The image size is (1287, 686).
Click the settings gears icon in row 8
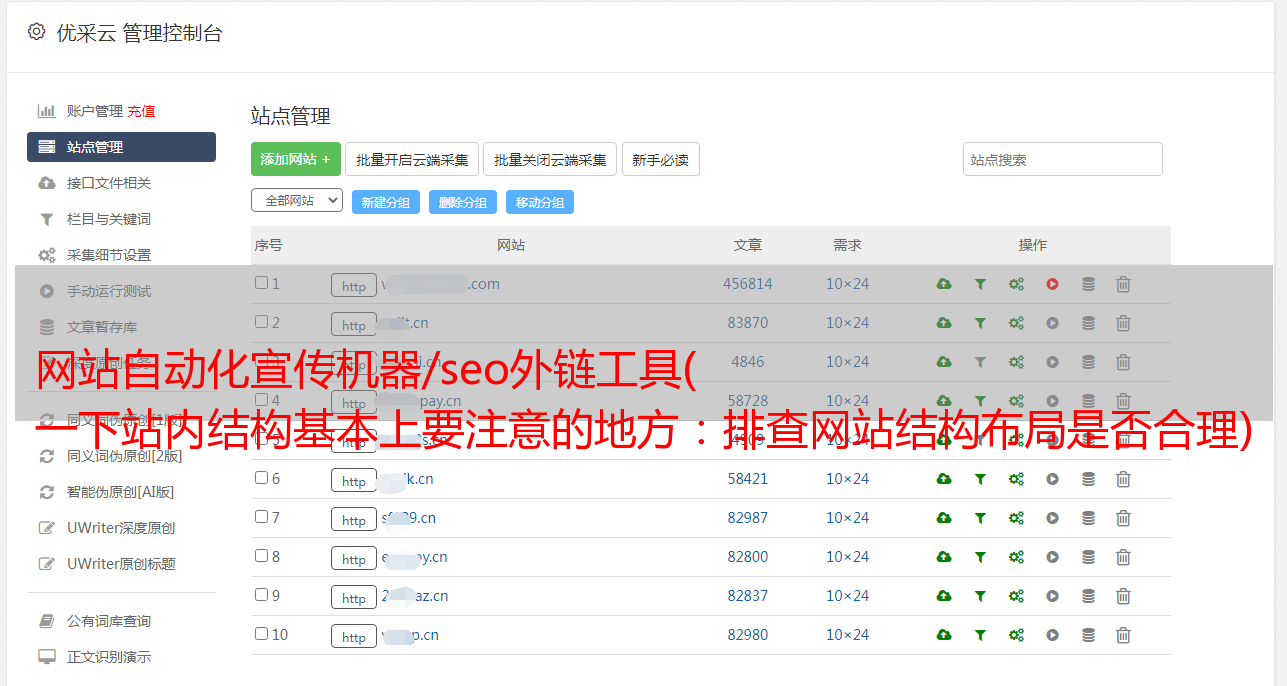(1016, 557)
